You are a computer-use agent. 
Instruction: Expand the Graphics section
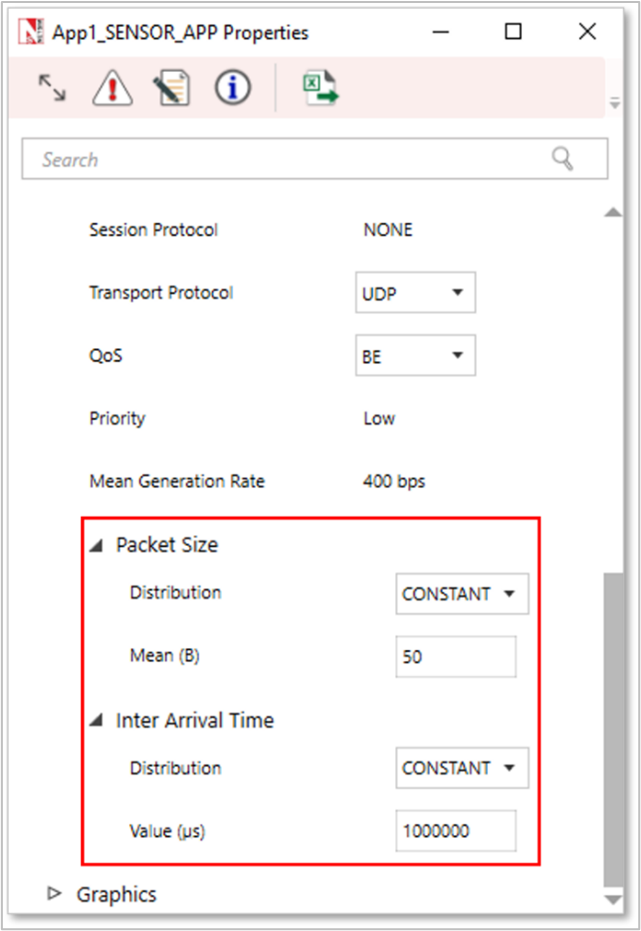(55, 893)
